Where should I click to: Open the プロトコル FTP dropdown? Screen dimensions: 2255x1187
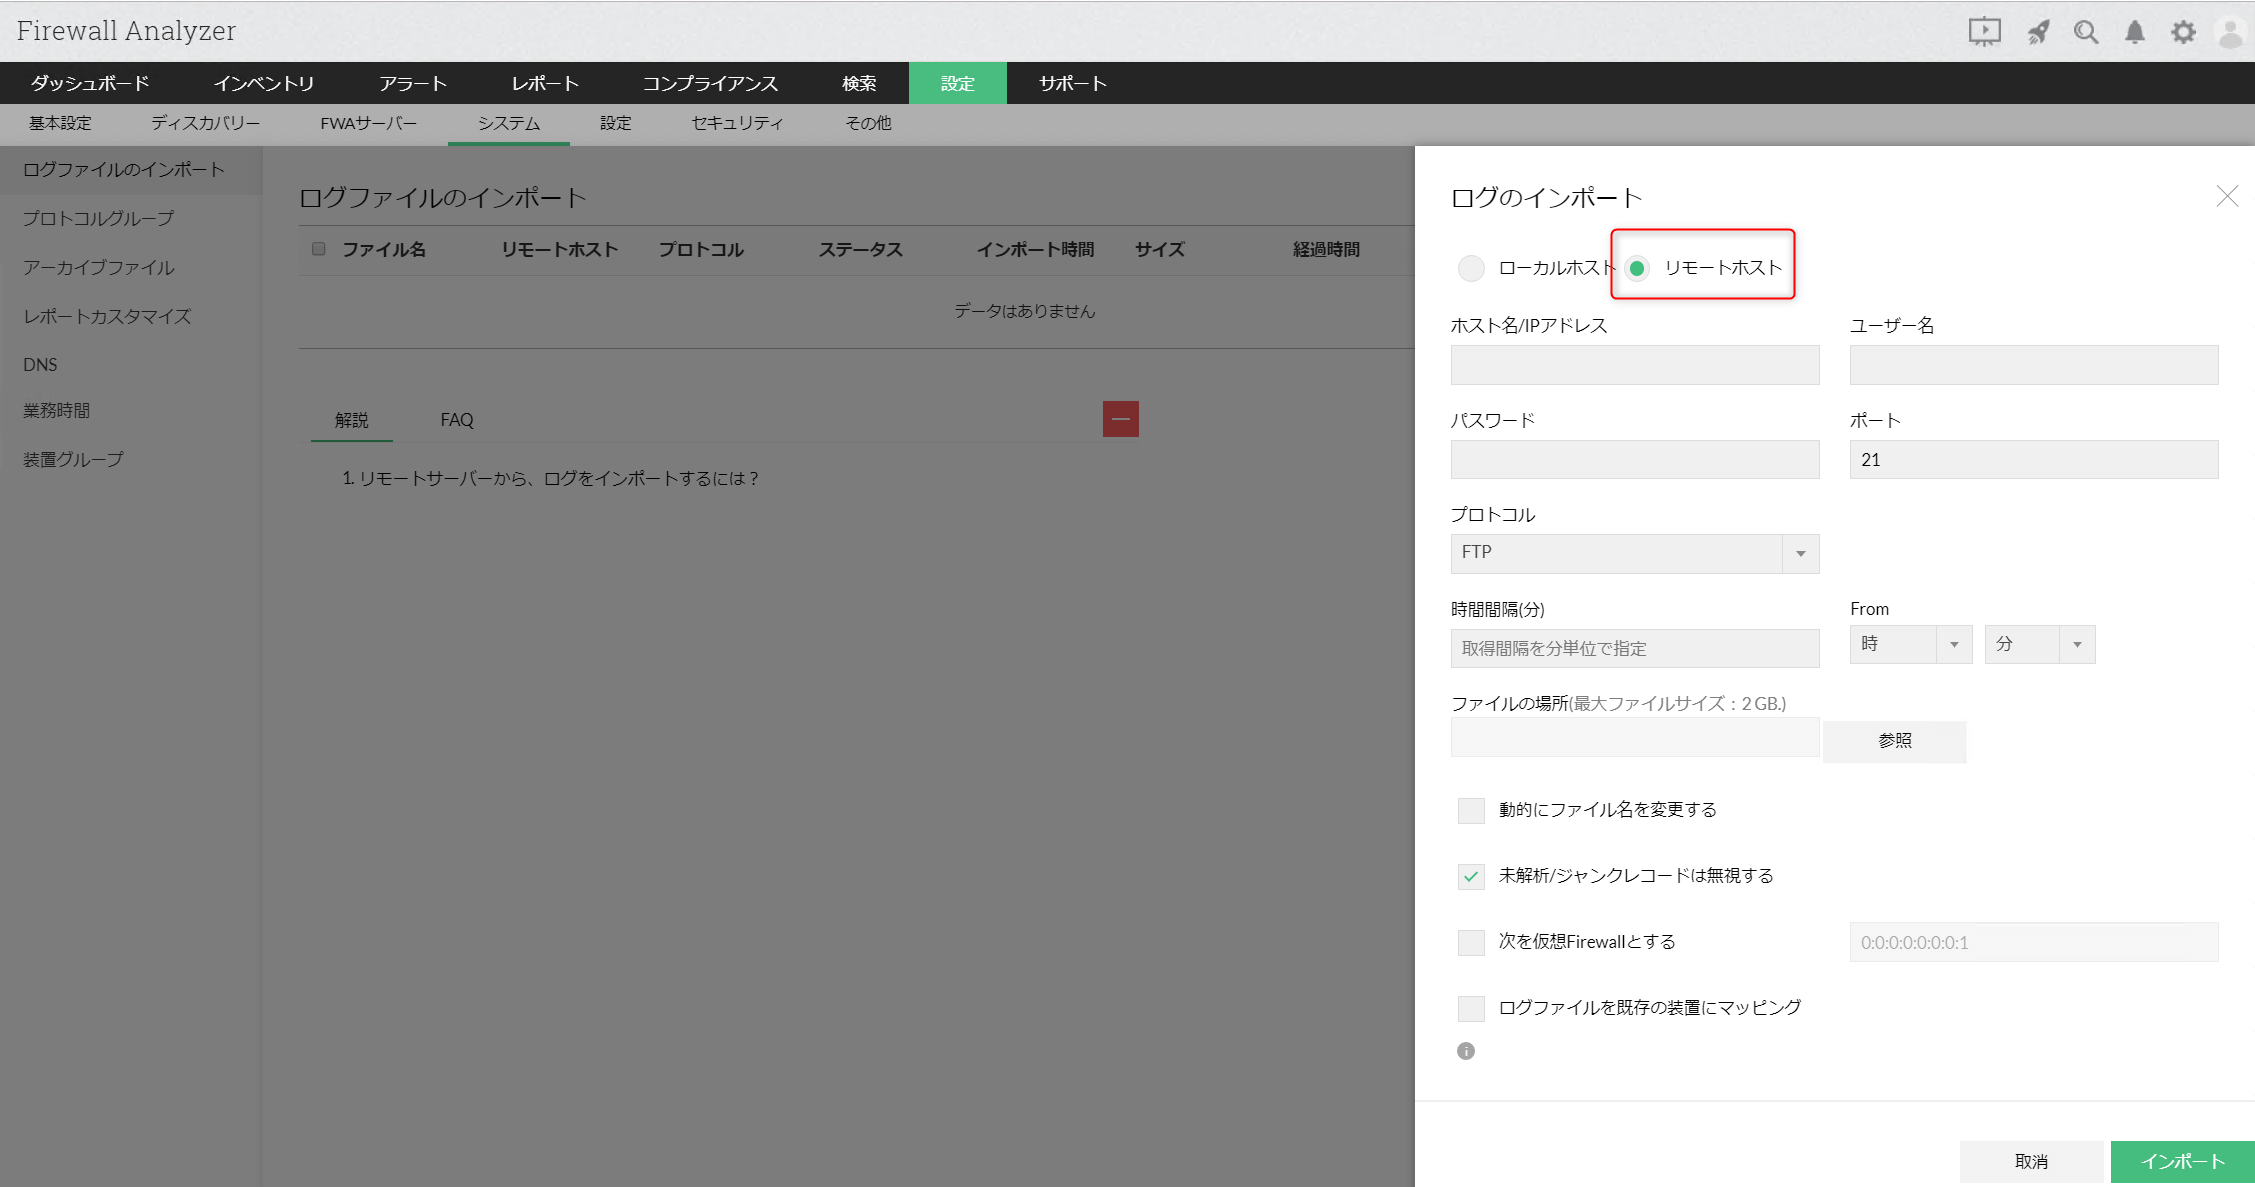tap(1634, 553)
